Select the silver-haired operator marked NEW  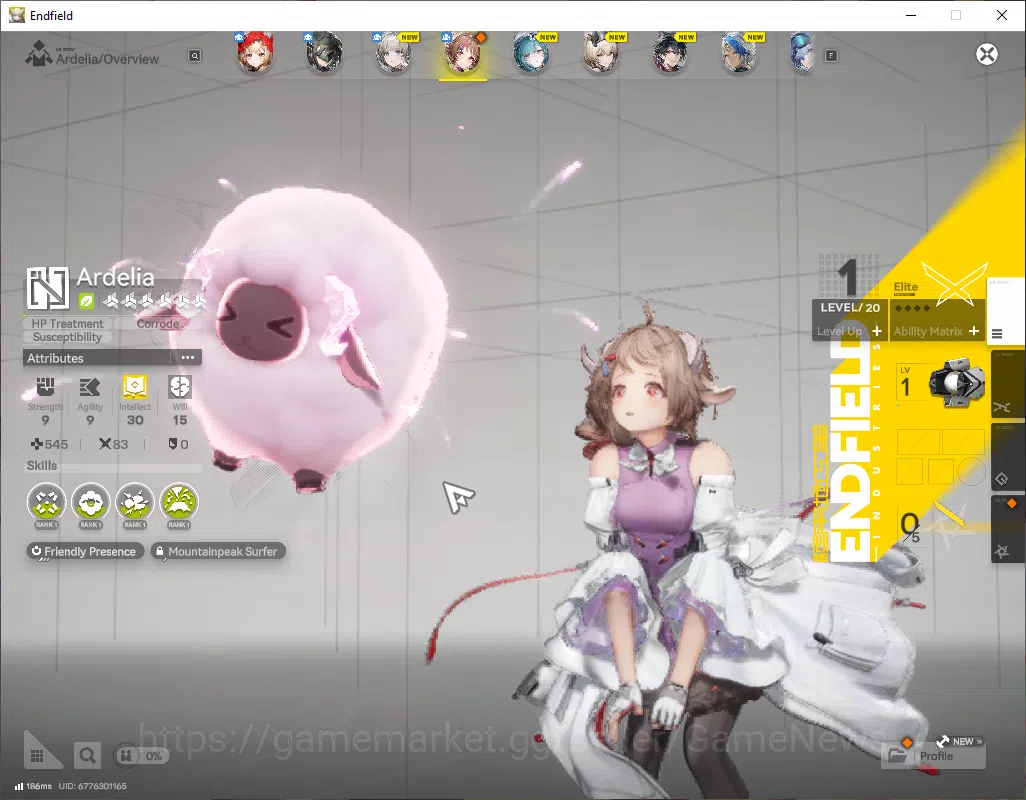(394, 54)
